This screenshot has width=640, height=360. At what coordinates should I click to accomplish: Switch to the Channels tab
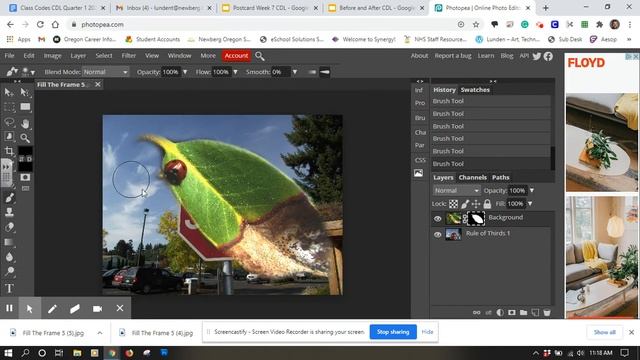click(472, 178)
